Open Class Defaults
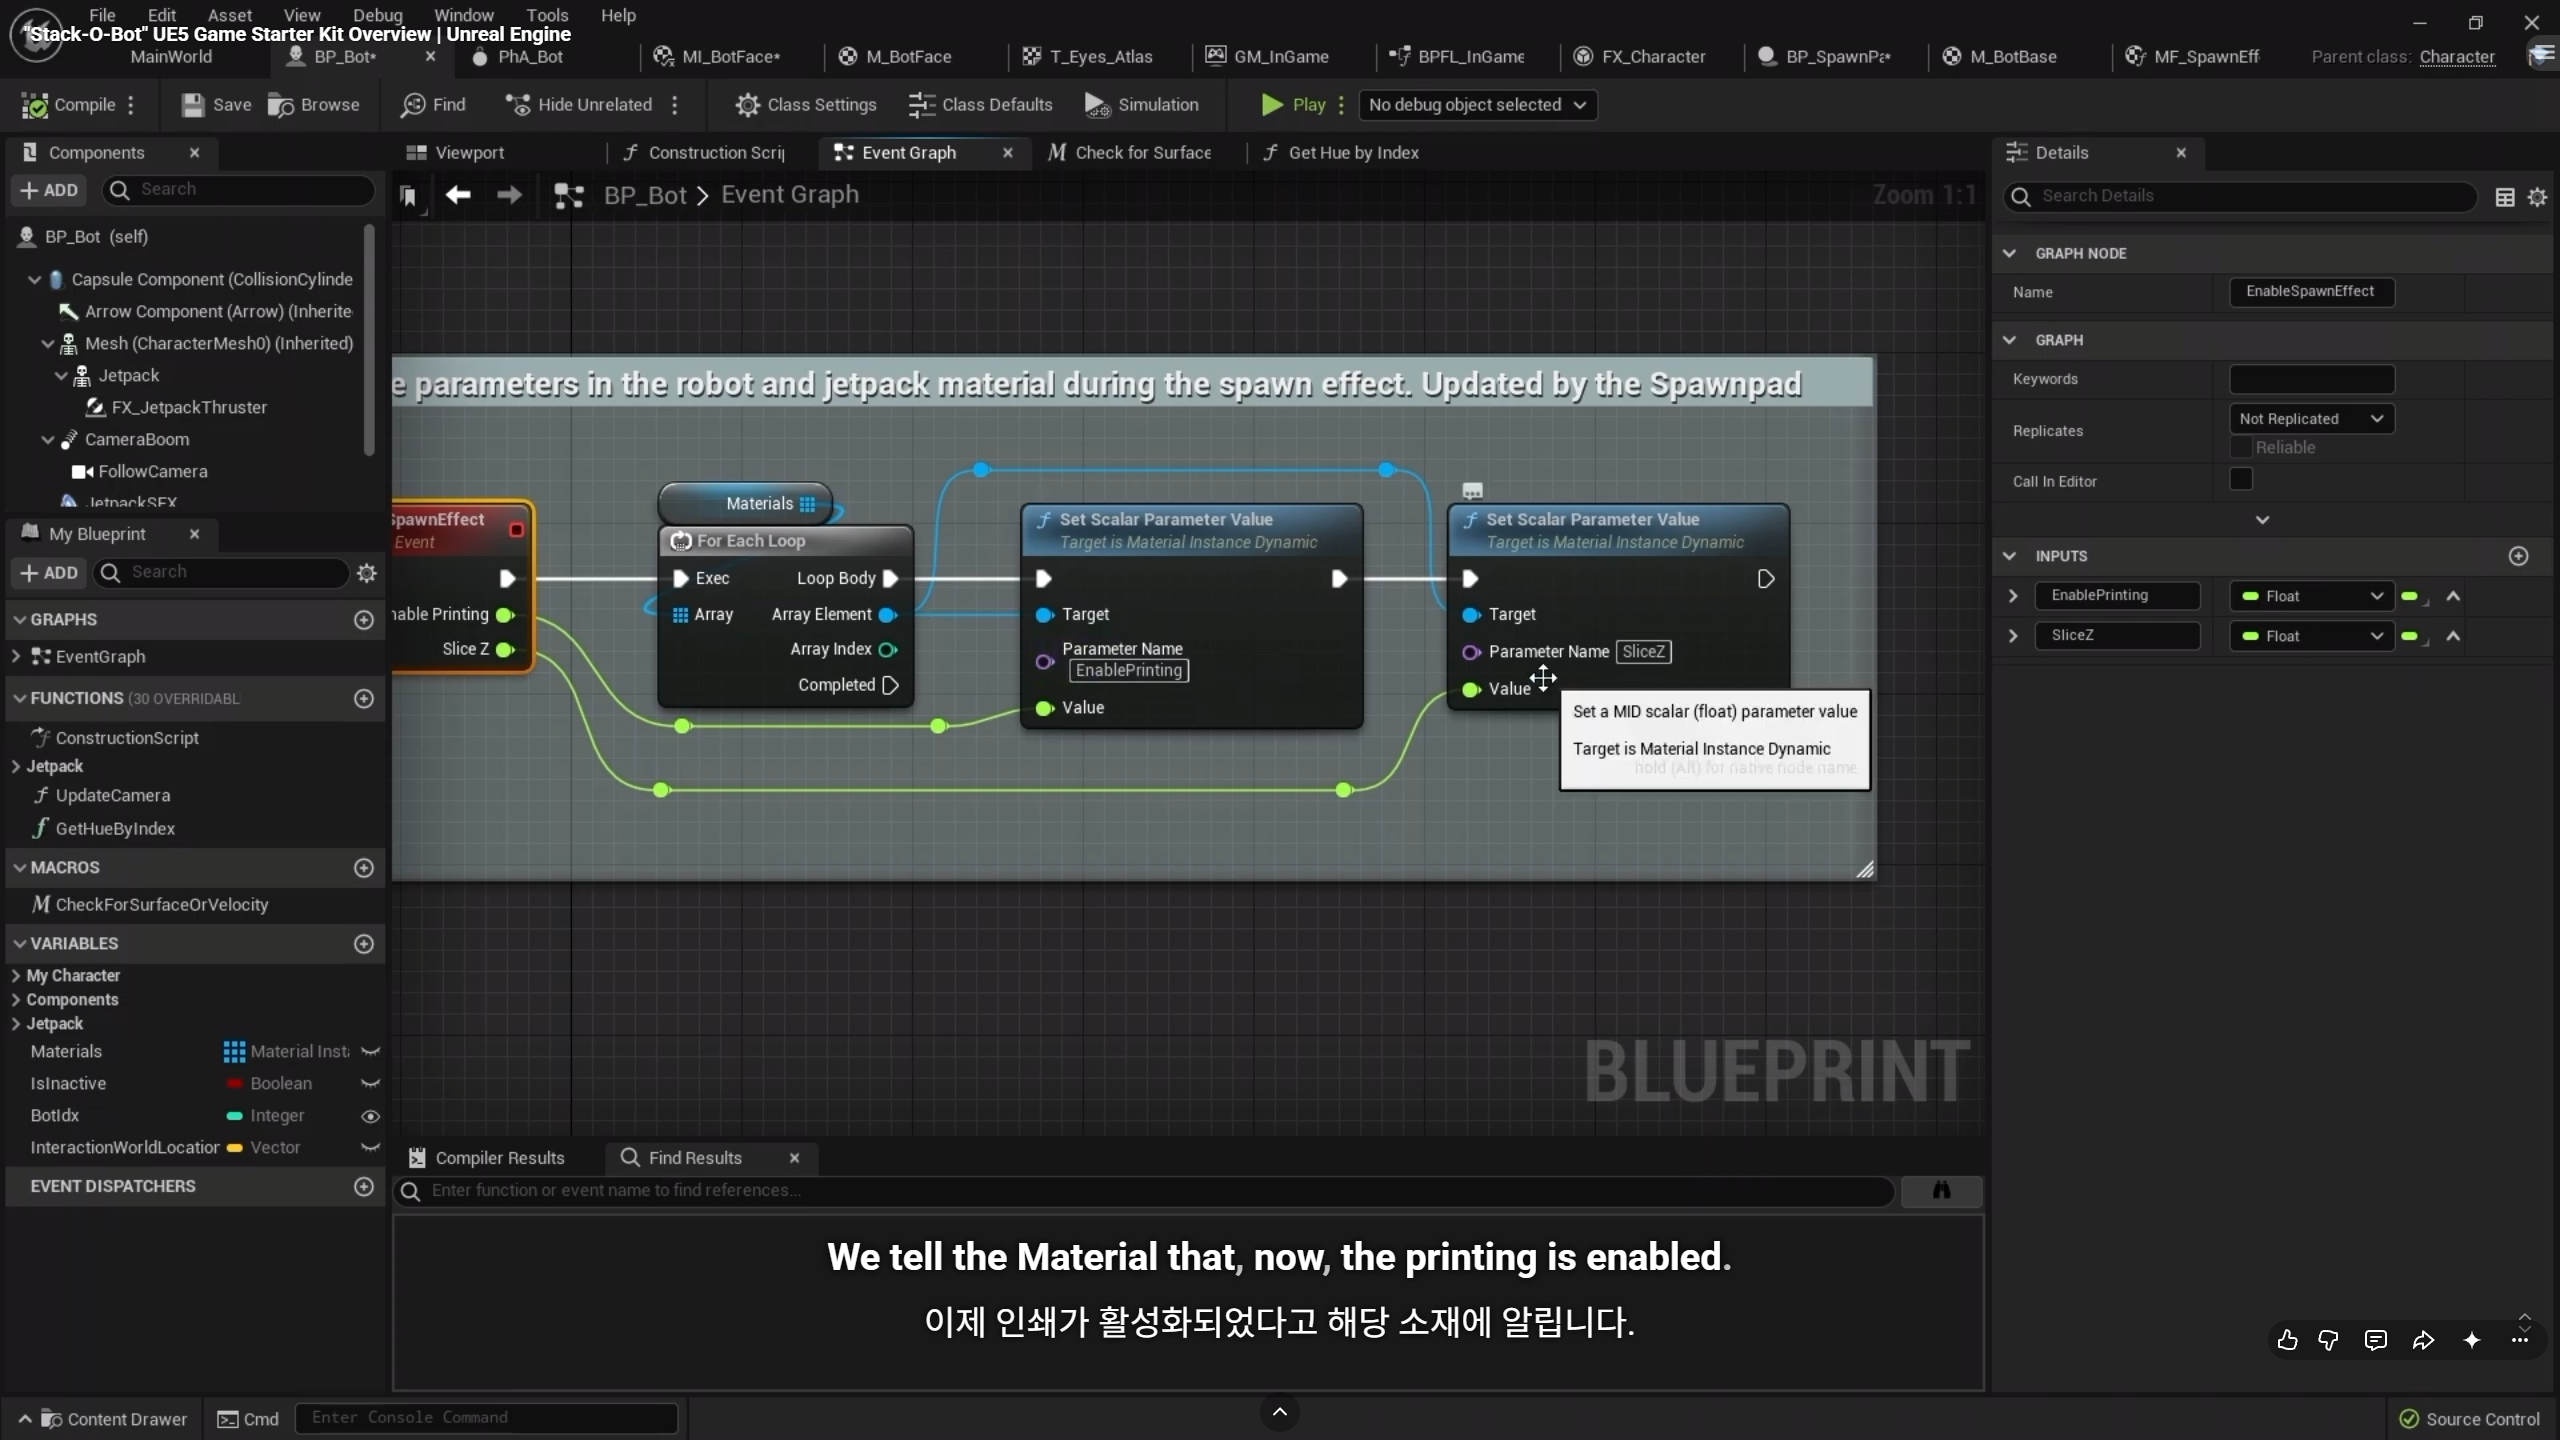 (x=980, y=105)
